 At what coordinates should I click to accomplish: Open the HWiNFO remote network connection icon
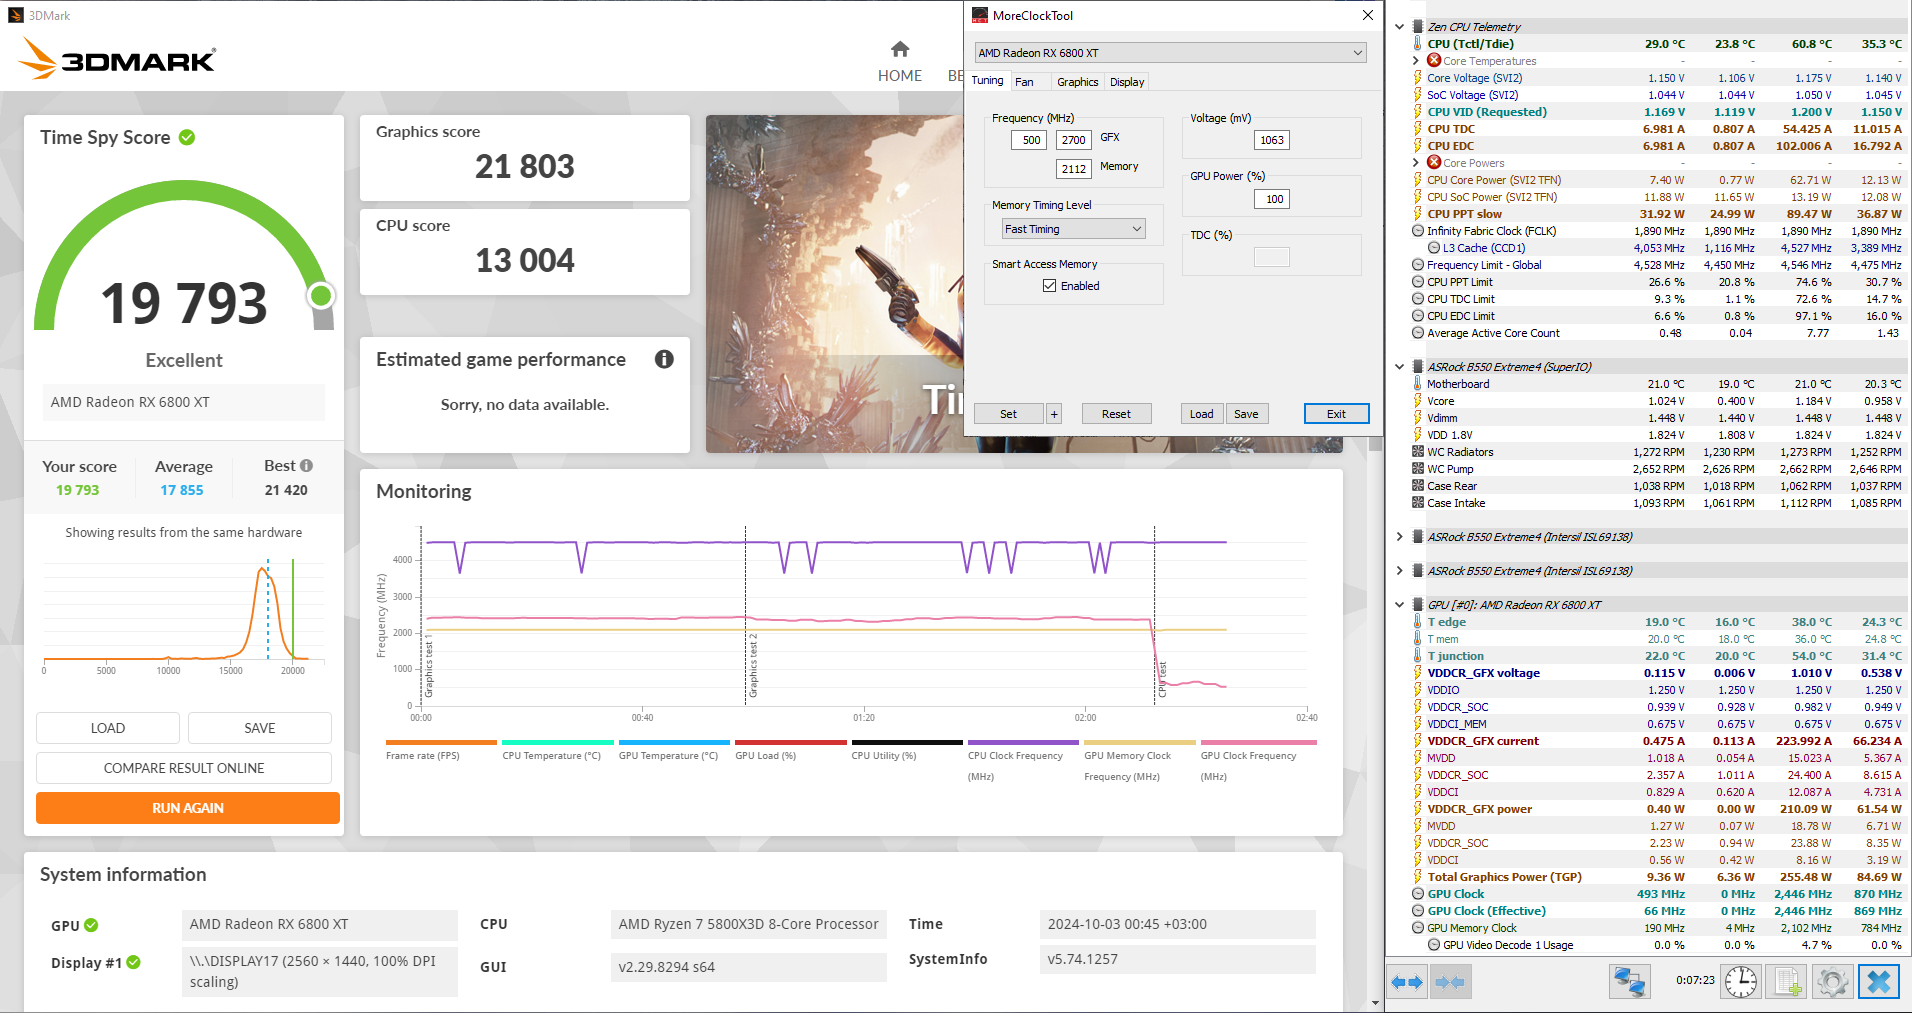[x=1629, y=982]
